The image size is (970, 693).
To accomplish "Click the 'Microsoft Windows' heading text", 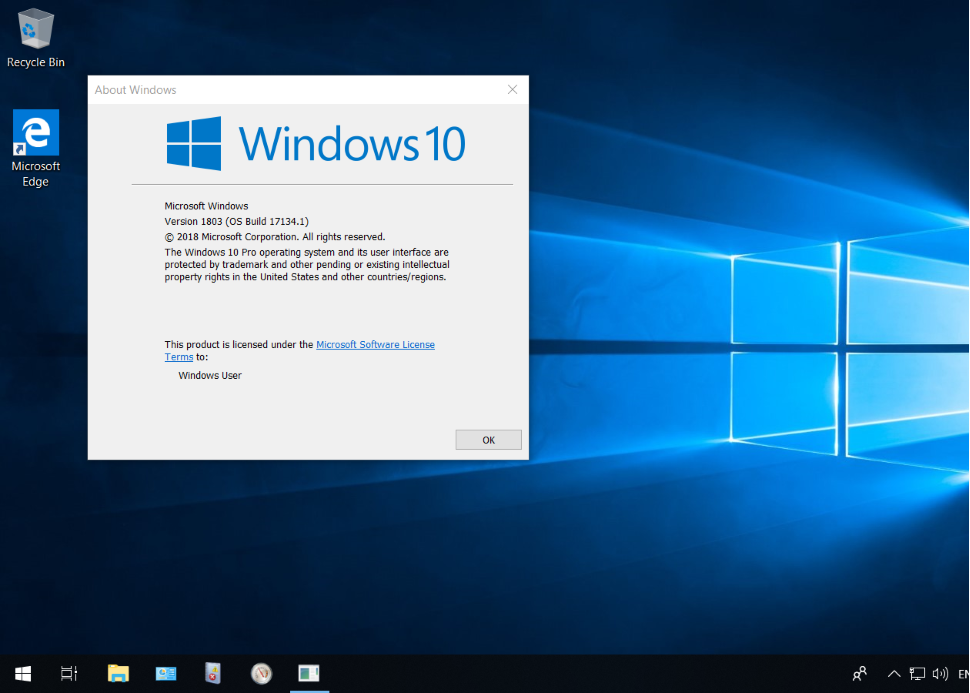I will 206,206.
